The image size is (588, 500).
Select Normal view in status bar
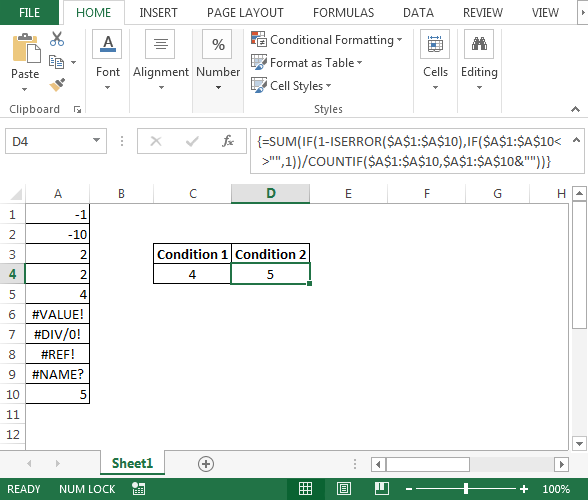coord(305,489)
